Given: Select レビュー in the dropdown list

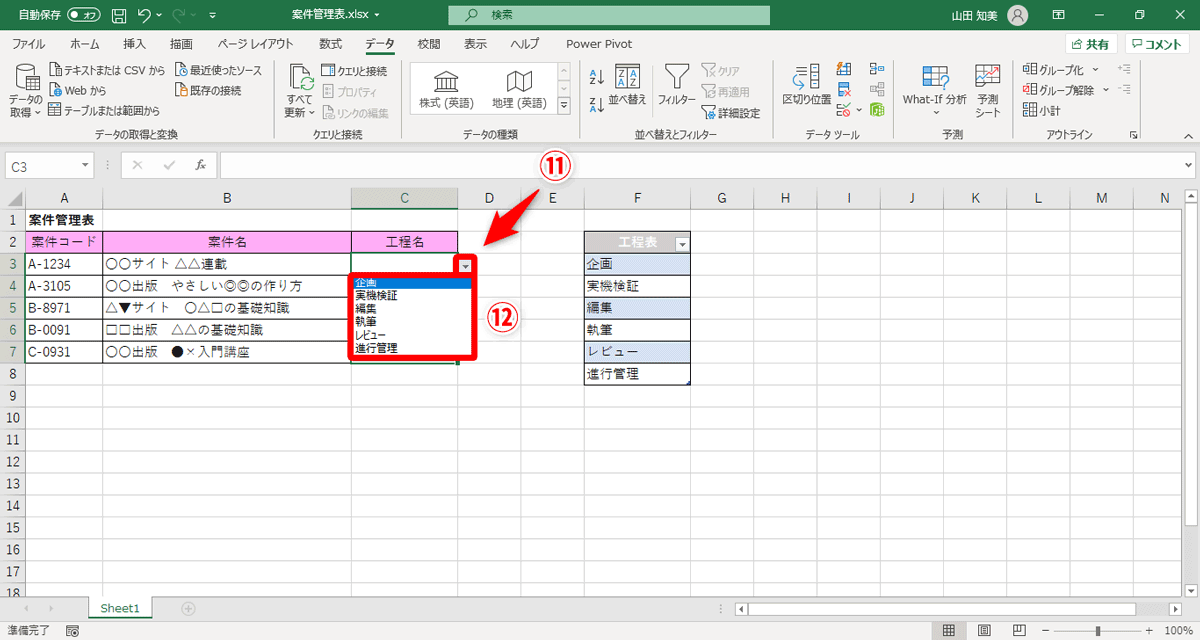Looking at the screenshot, I should tap(412, 335).
